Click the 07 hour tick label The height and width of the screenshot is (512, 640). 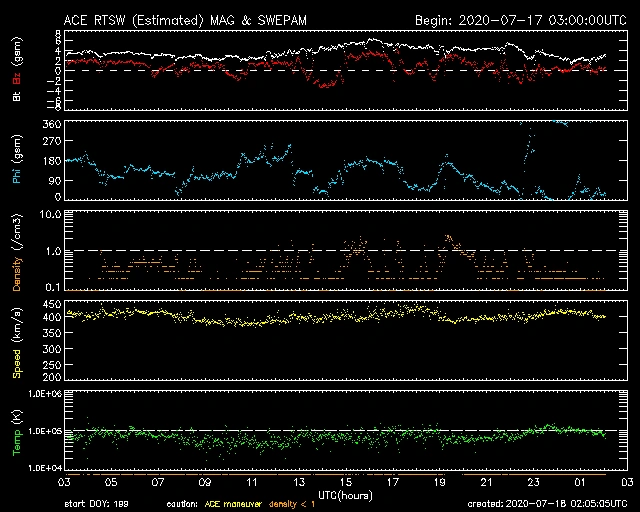157,482
